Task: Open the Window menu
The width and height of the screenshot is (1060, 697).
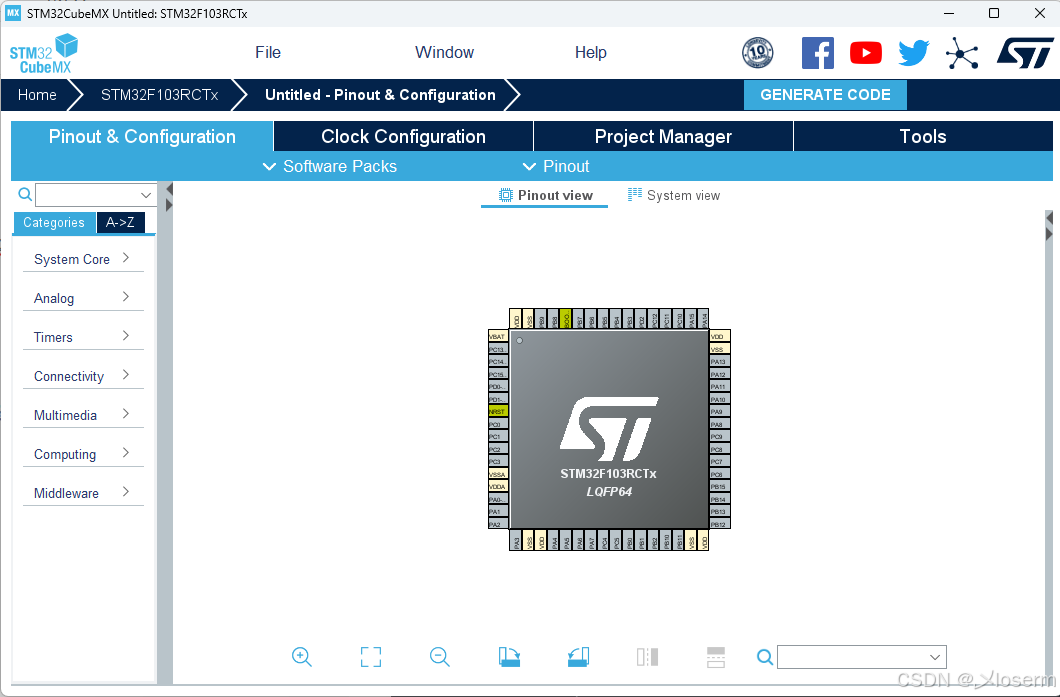Action: pos(444,53)
